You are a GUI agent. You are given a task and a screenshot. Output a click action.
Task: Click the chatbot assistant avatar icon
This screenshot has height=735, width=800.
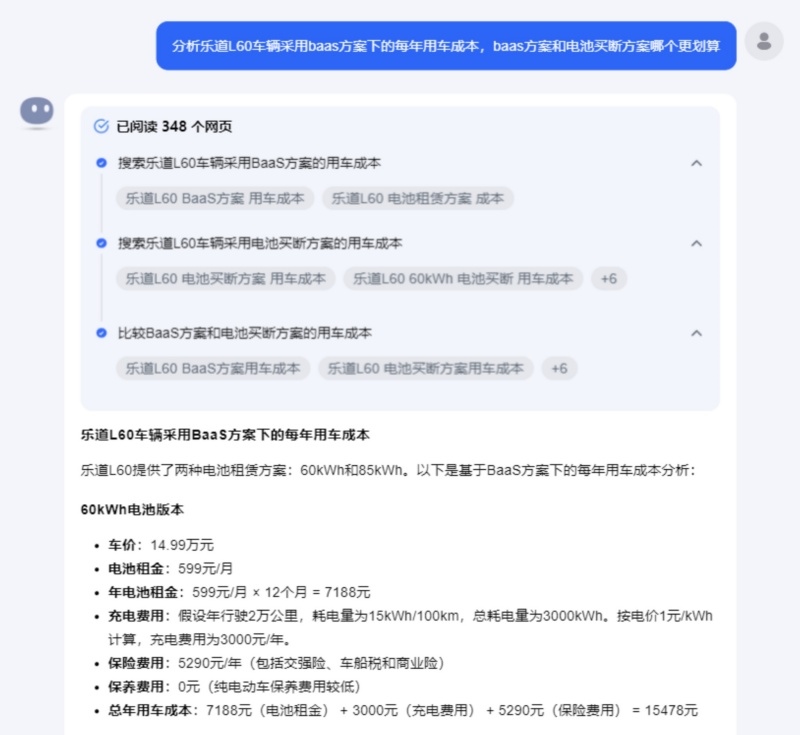37,111
